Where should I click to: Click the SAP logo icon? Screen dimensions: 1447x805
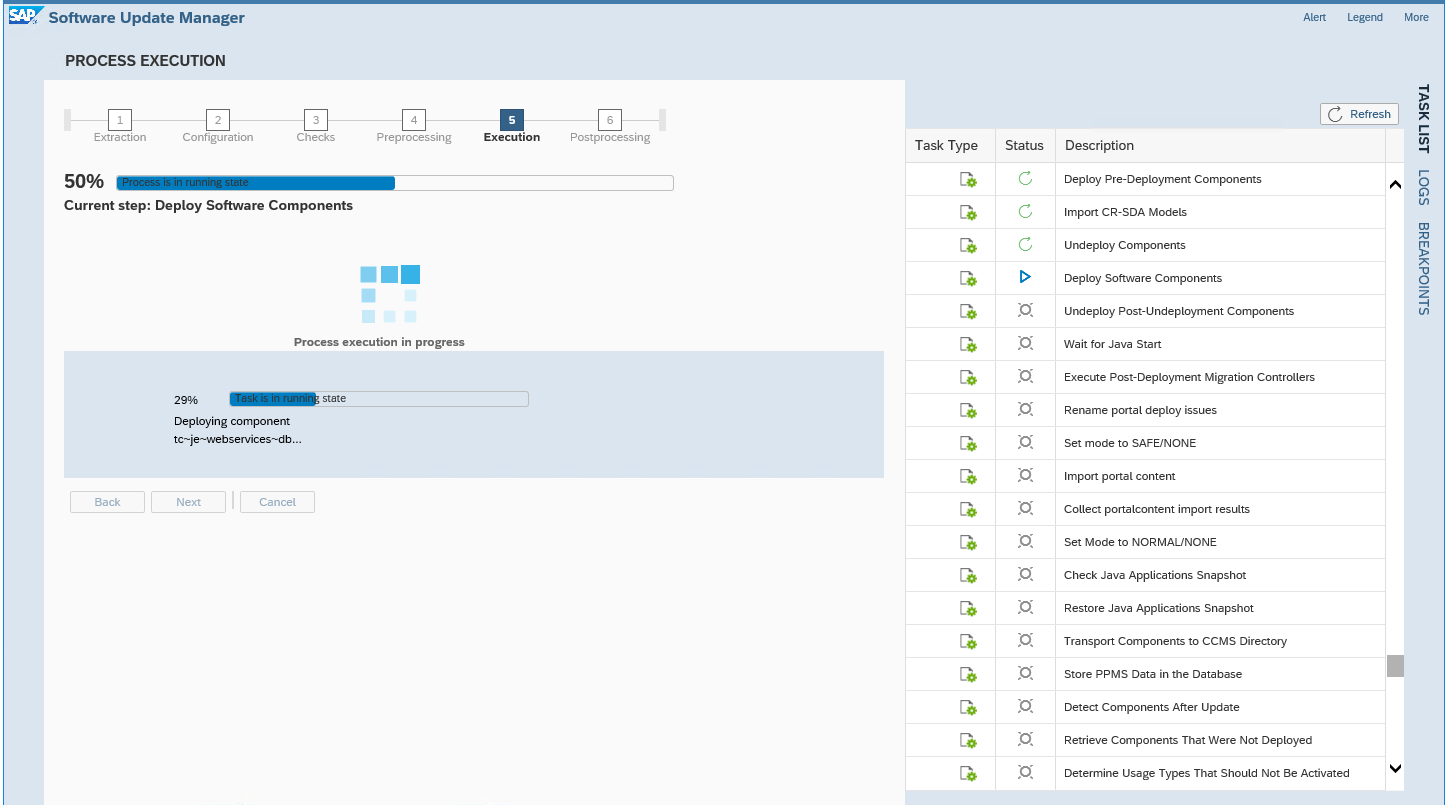(25, 17)
